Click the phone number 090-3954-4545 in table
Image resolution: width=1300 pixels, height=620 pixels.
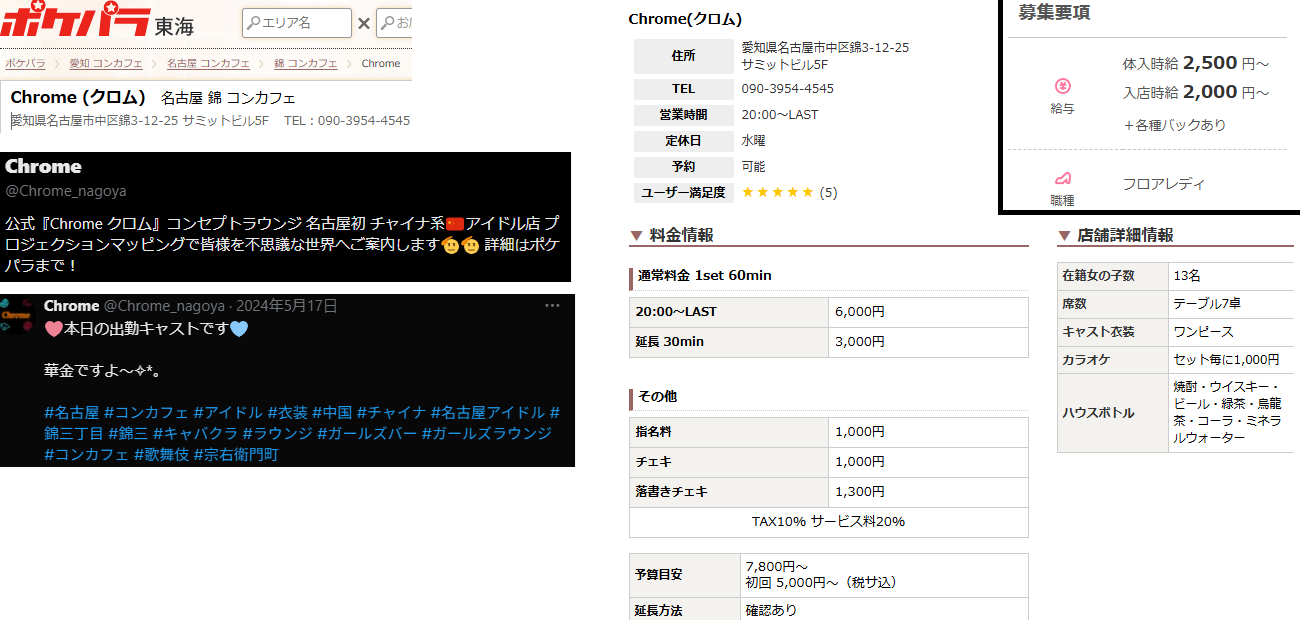[x=787, y=89]
